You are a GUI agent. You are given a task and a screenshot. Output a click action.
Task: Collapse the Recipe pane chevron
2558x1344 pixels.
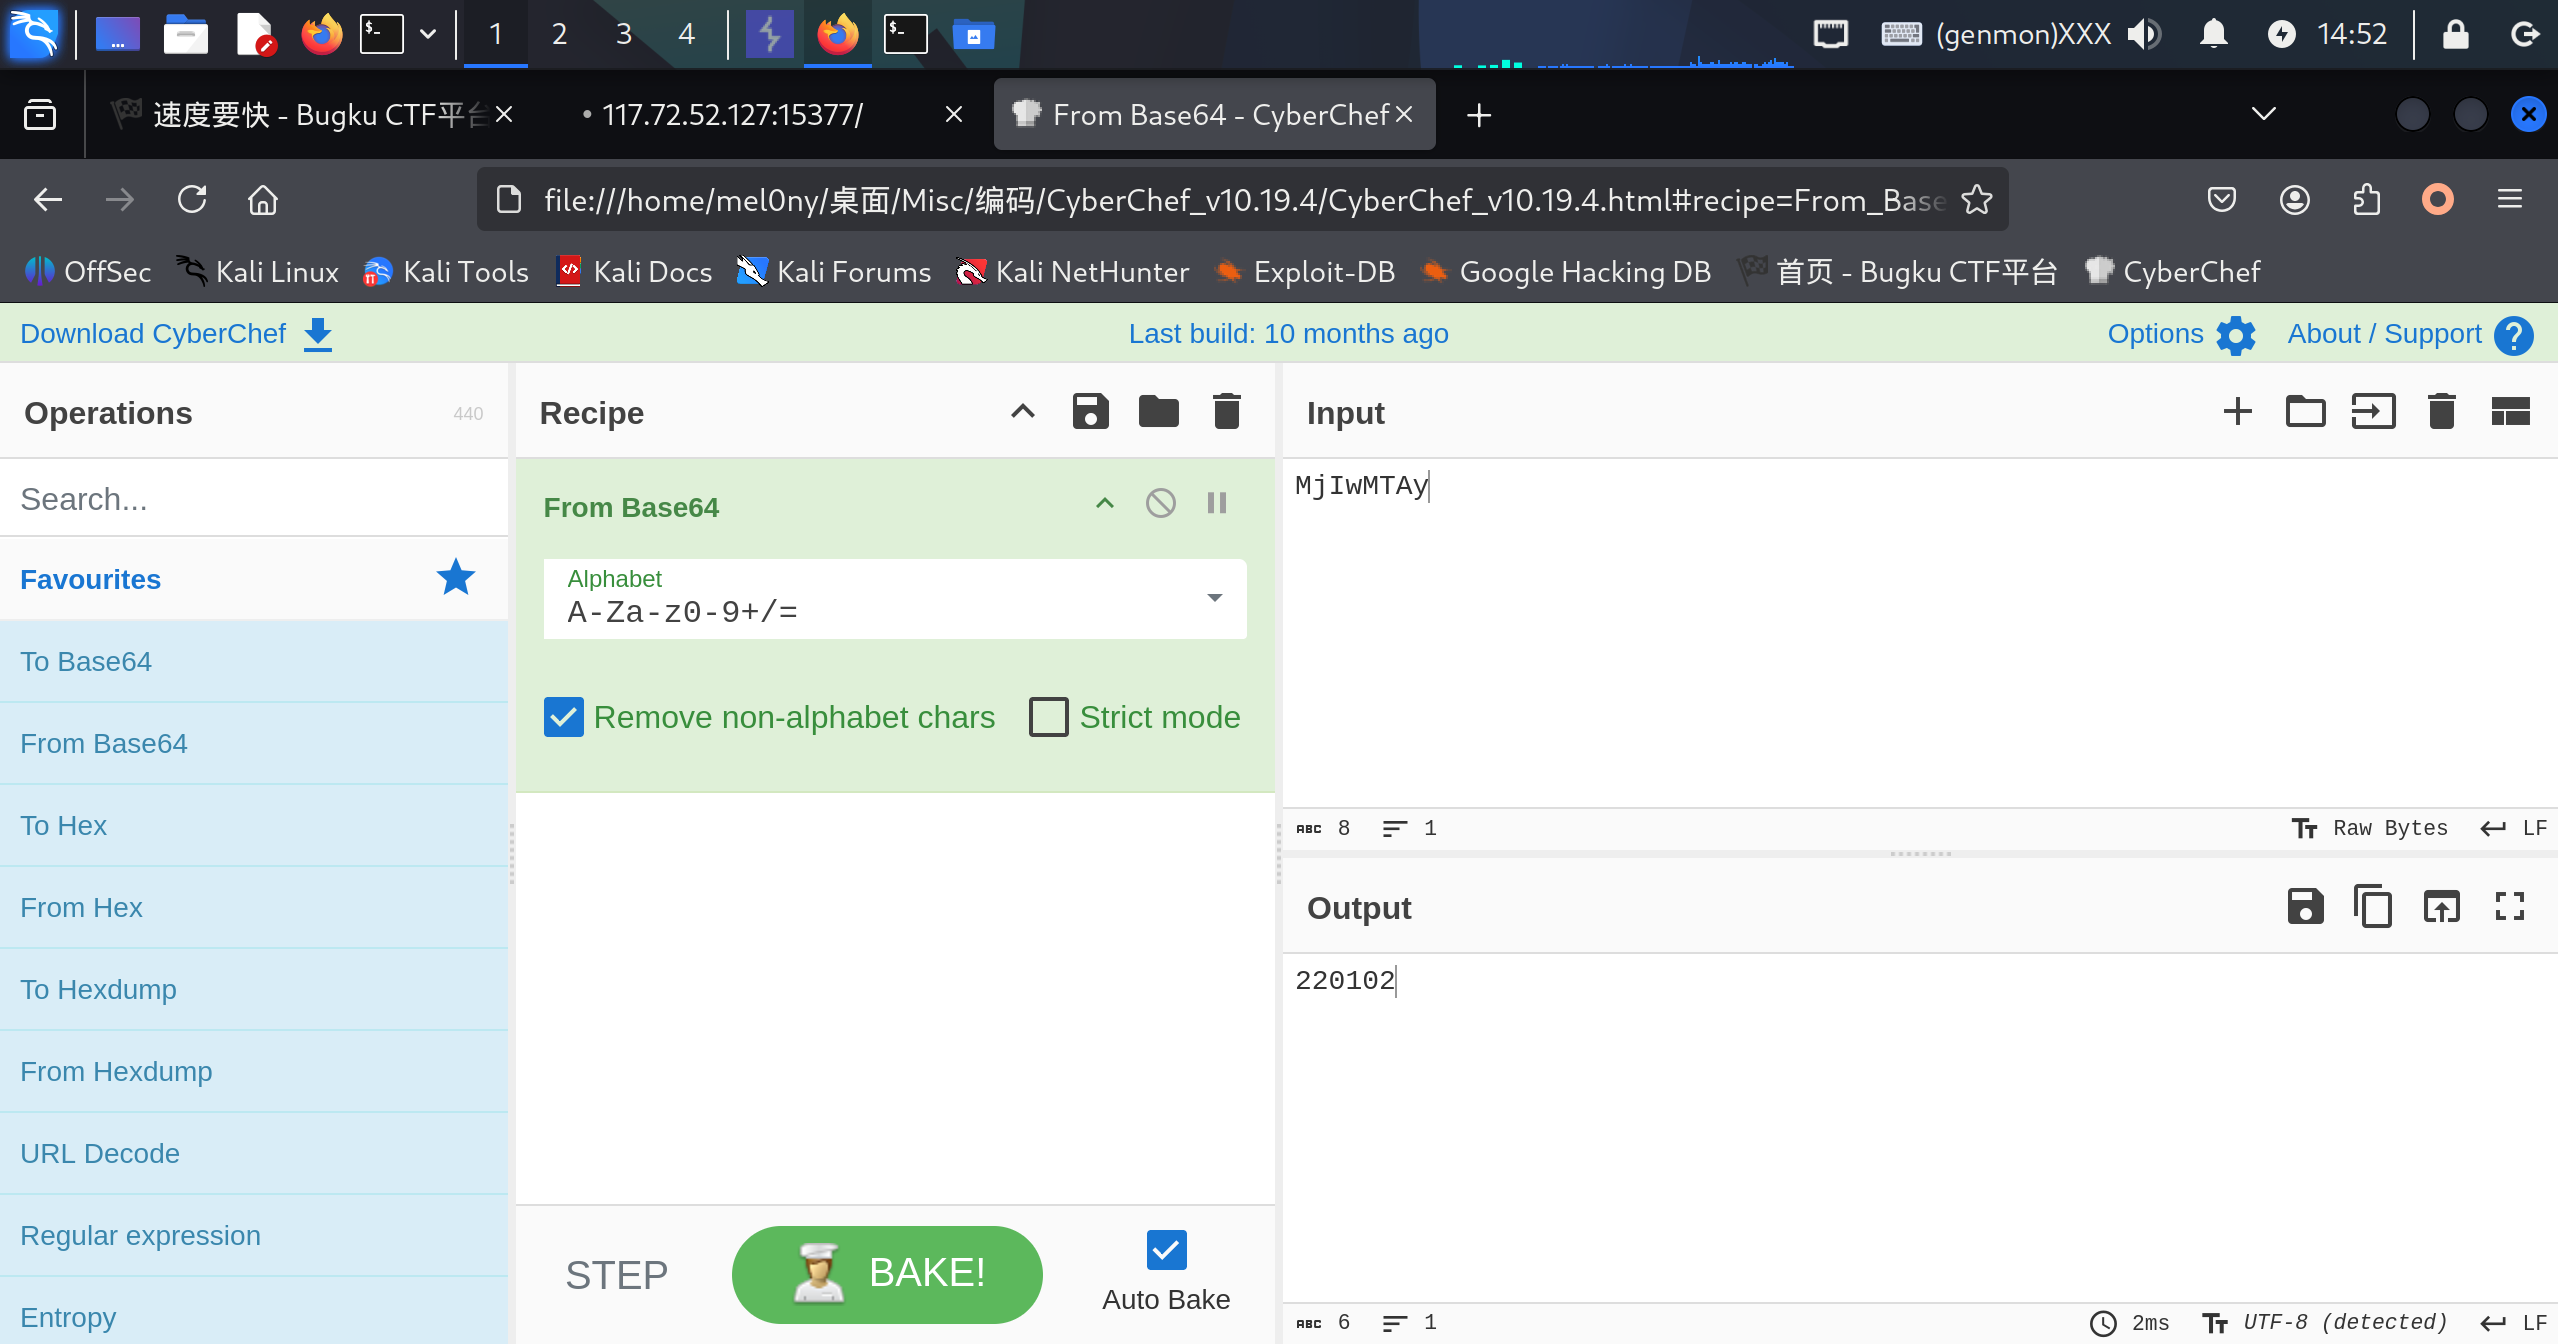1022,411
